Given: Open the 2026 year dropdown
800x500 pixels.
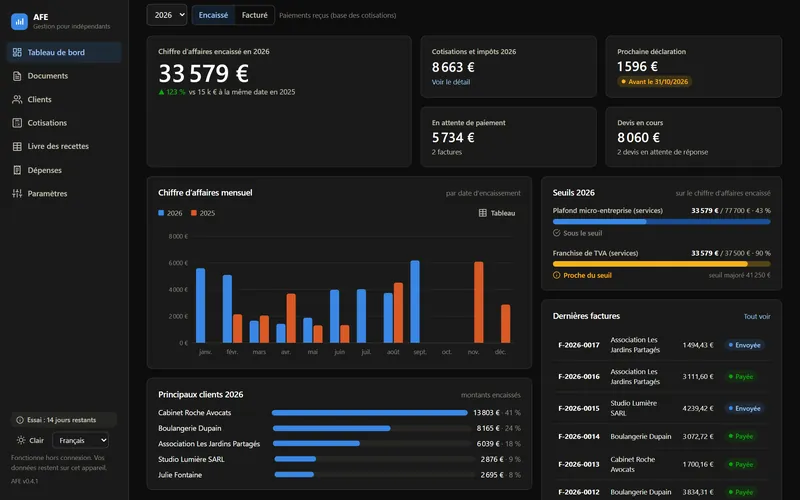Looking at the screenshot, I should [x=167, y=15].
